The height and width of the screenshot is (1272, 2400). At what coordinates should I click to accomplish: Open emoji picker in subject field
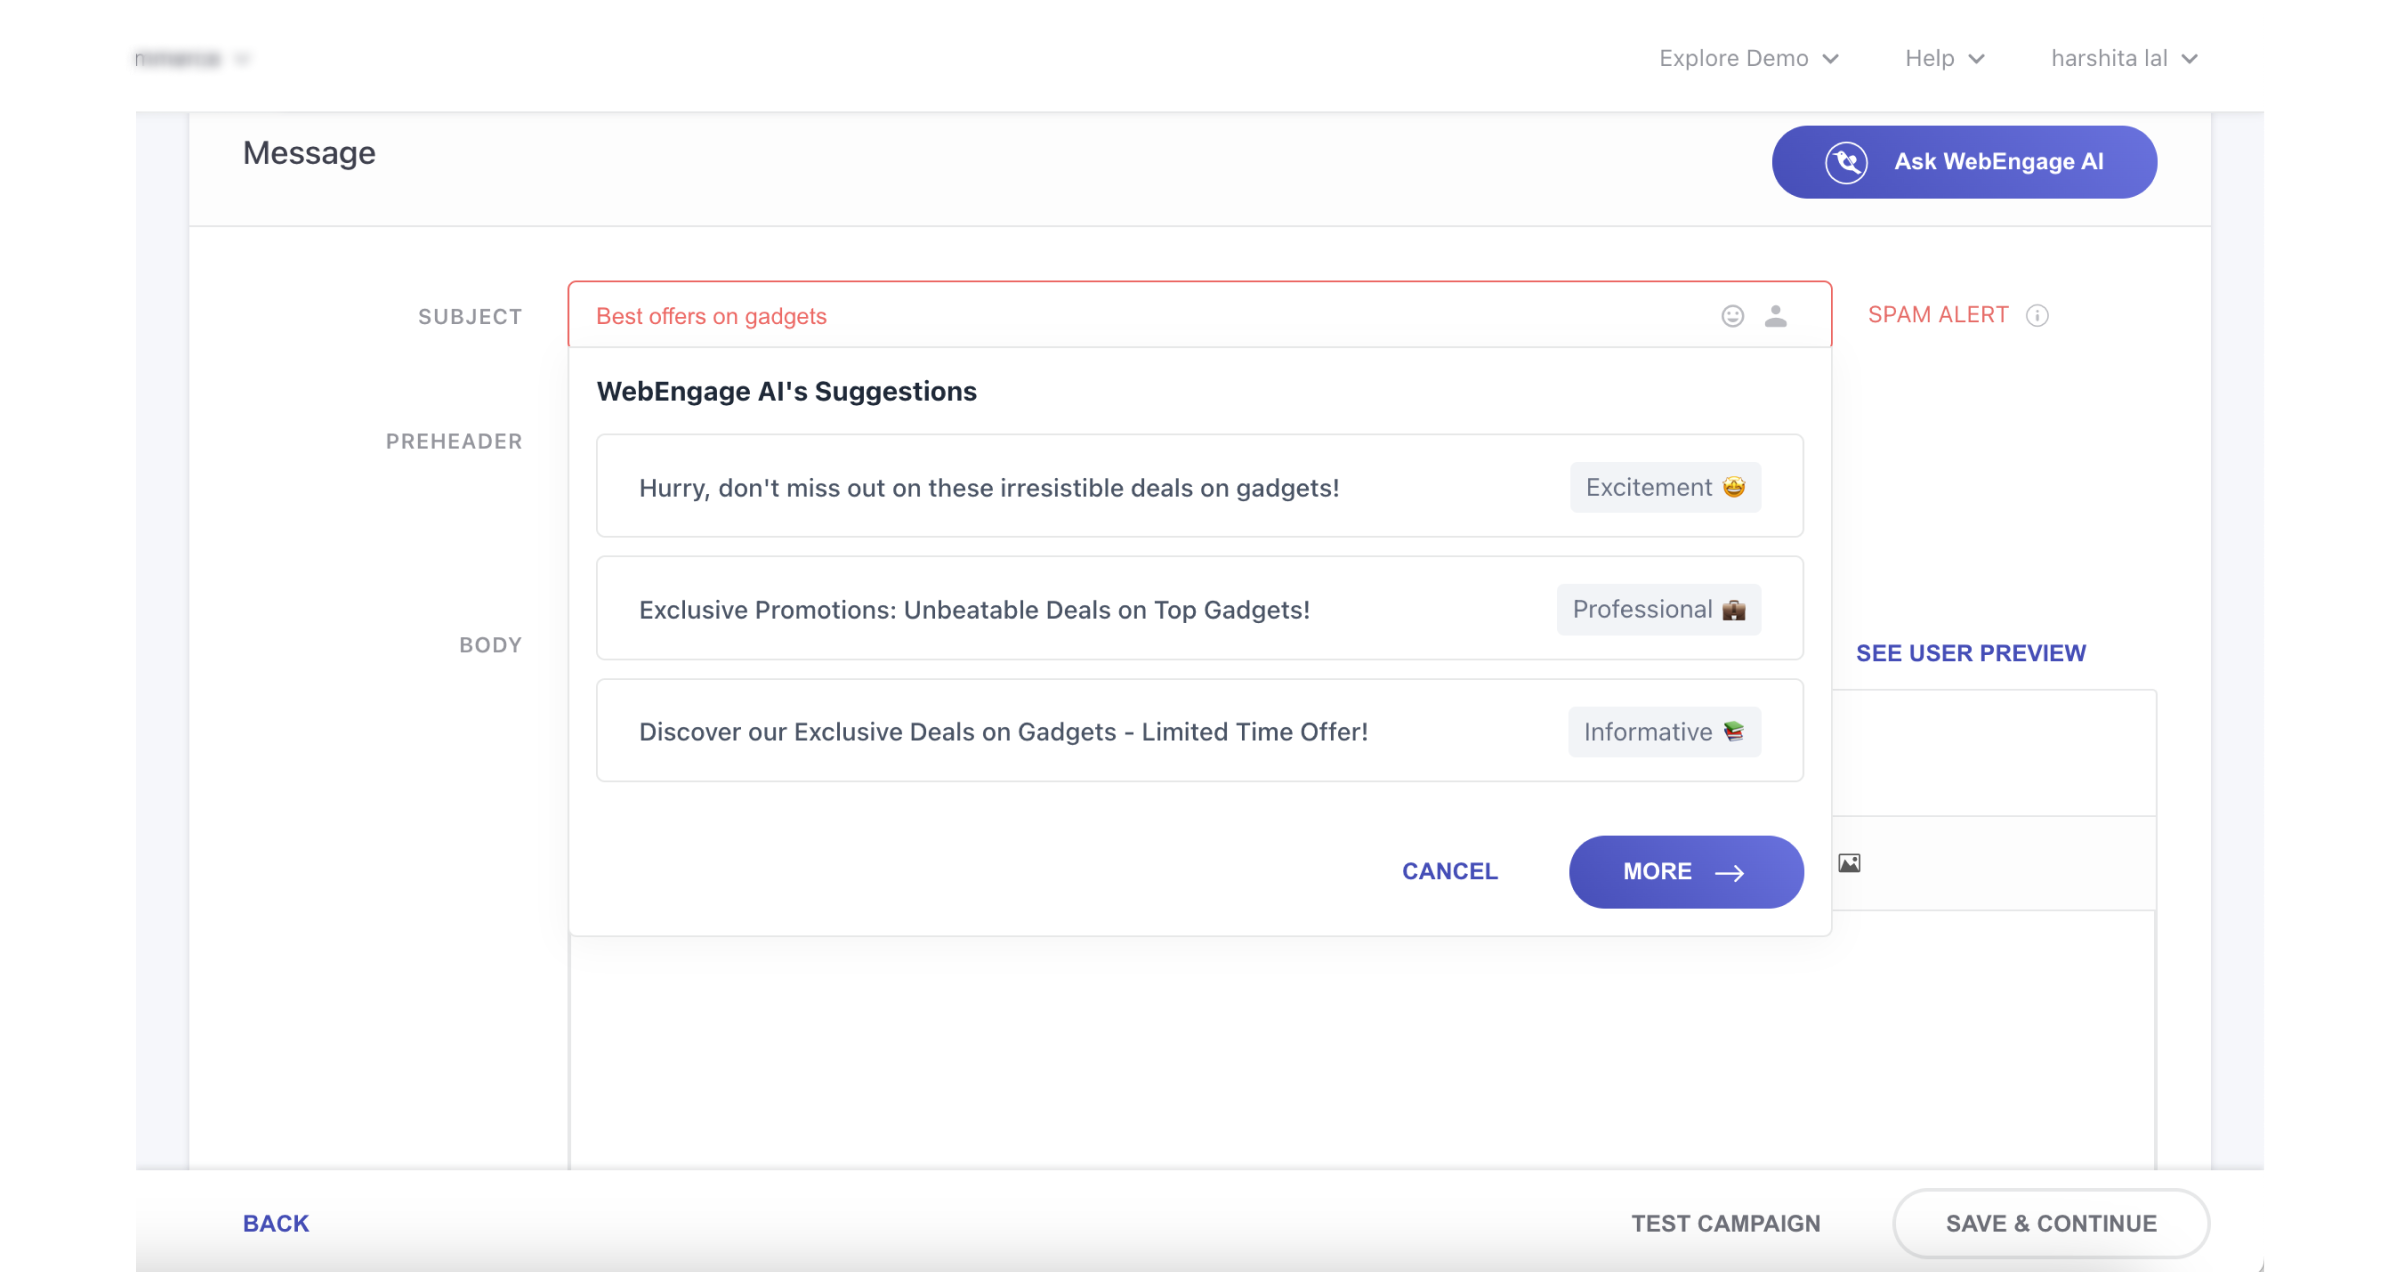(1732, 316)
